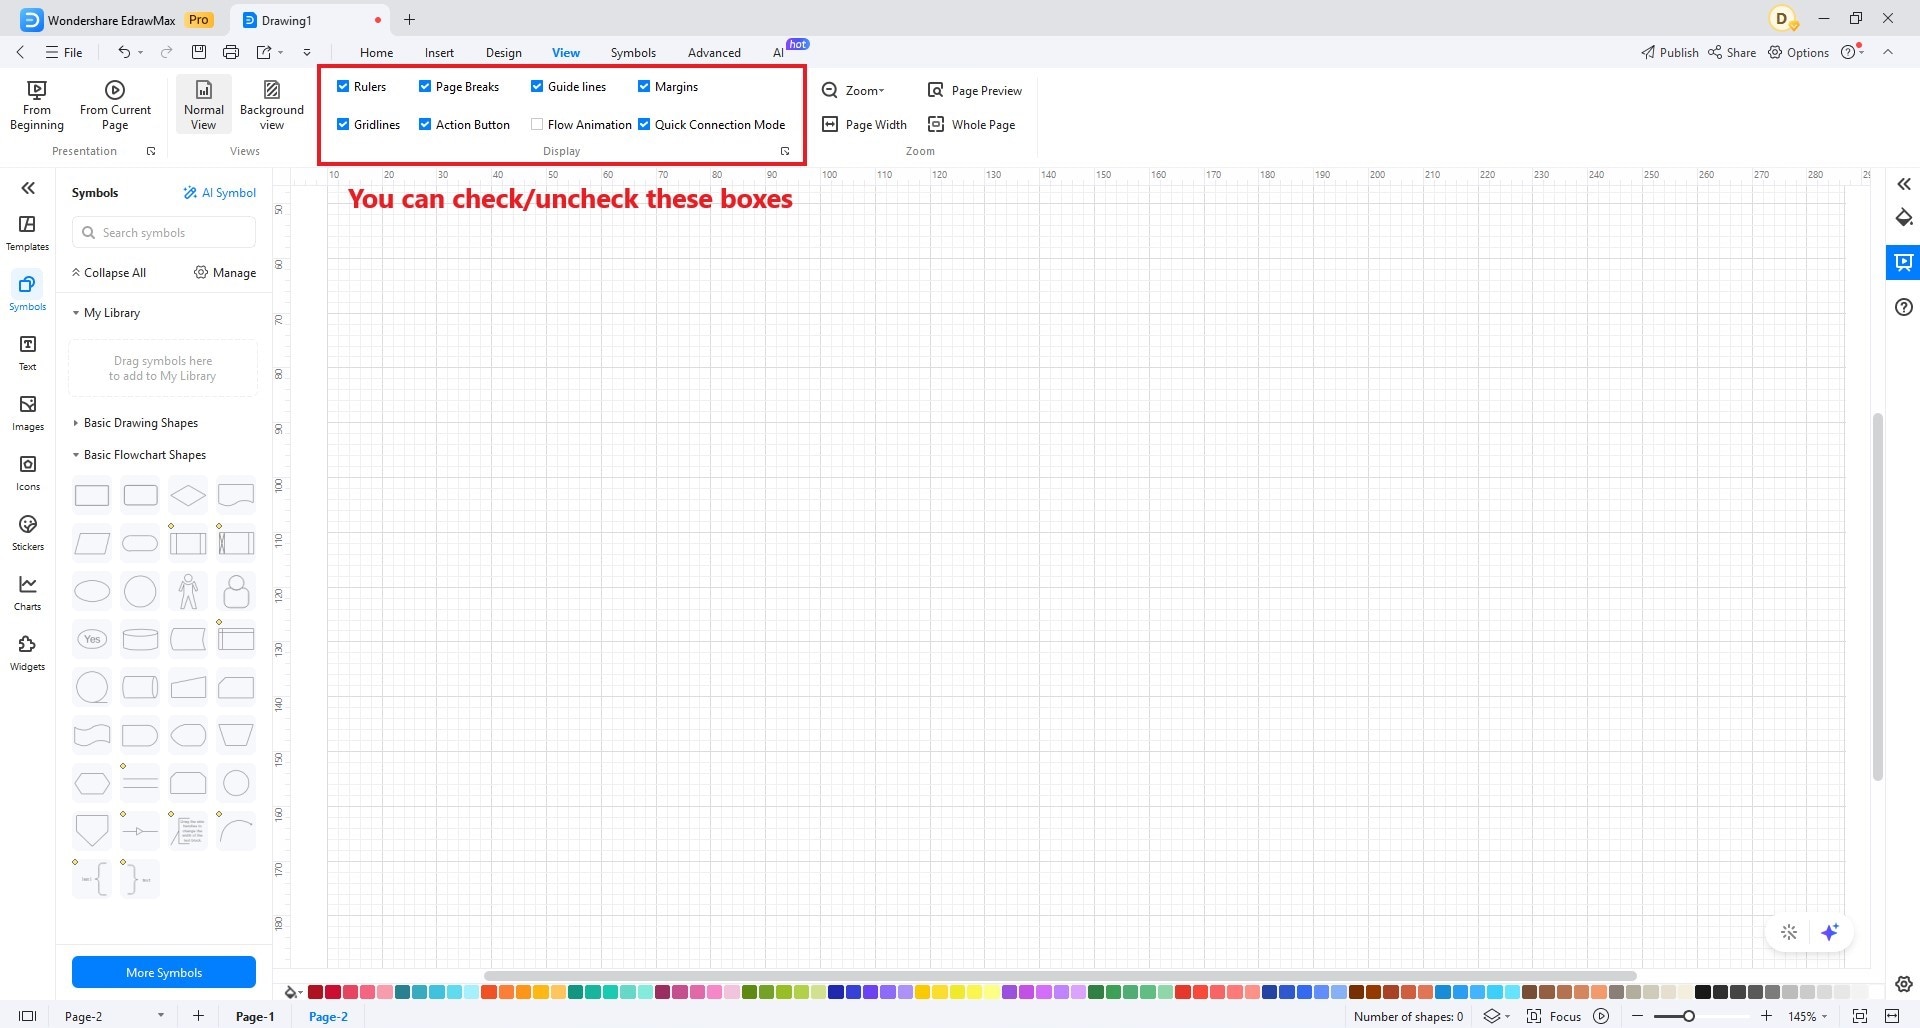The width and height of the screenshot is (1920, 1028).
Task: Click the Share button
Action: click(1732, 52)
